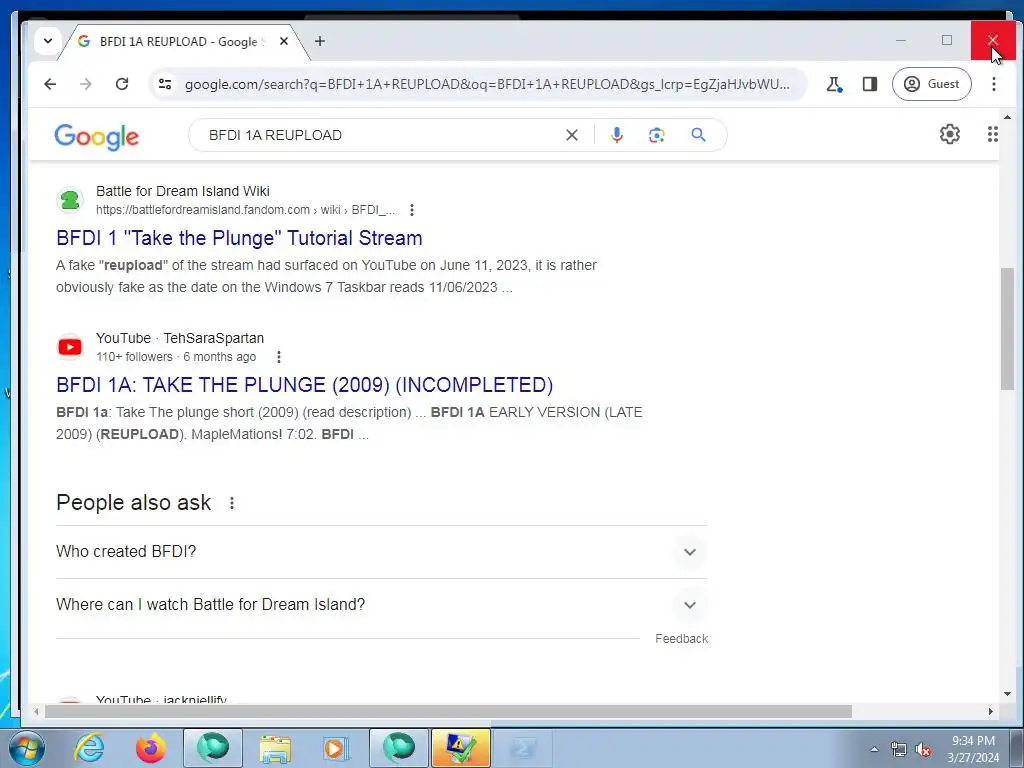Go back with the back arrow
This screenshot has height=768, width=1024.
[50, 84]
